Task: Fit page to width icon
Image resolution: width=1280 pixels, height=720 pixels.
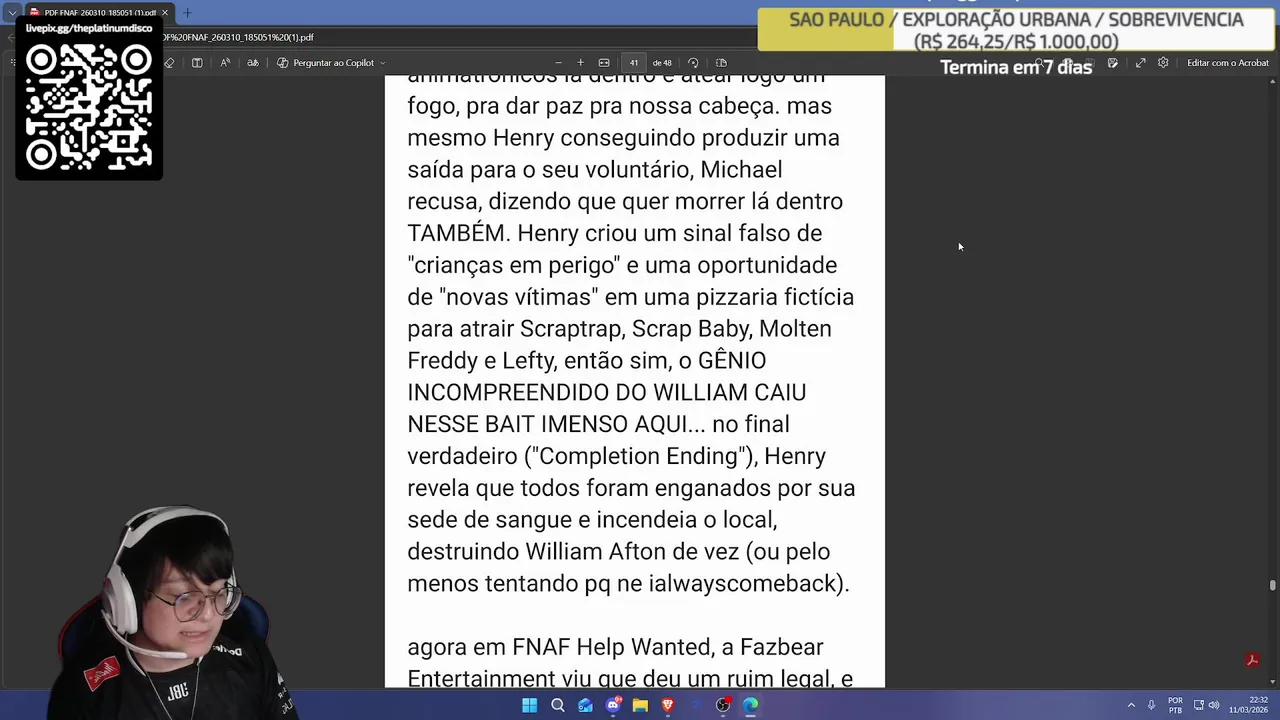Action: (604, 63)
